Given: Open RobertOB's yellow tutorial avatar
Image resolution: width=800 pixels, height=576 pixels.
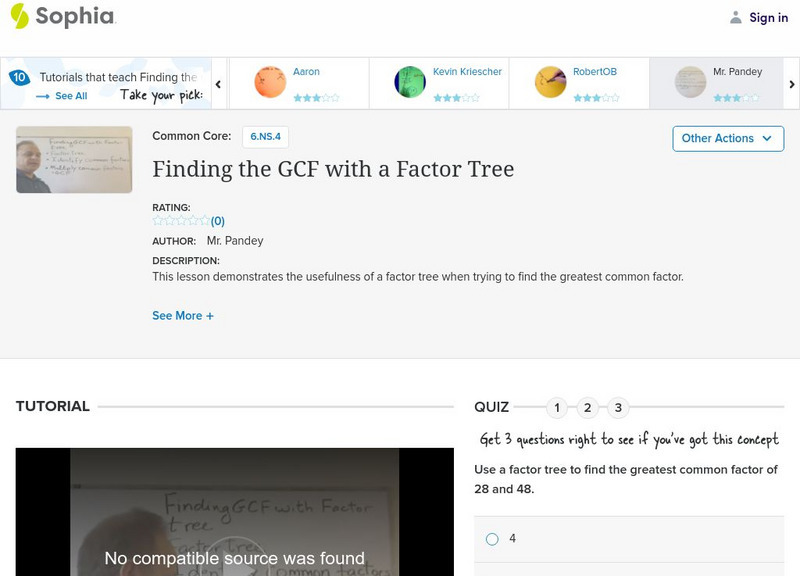Looking at the screenshot, I should [550, 82].
